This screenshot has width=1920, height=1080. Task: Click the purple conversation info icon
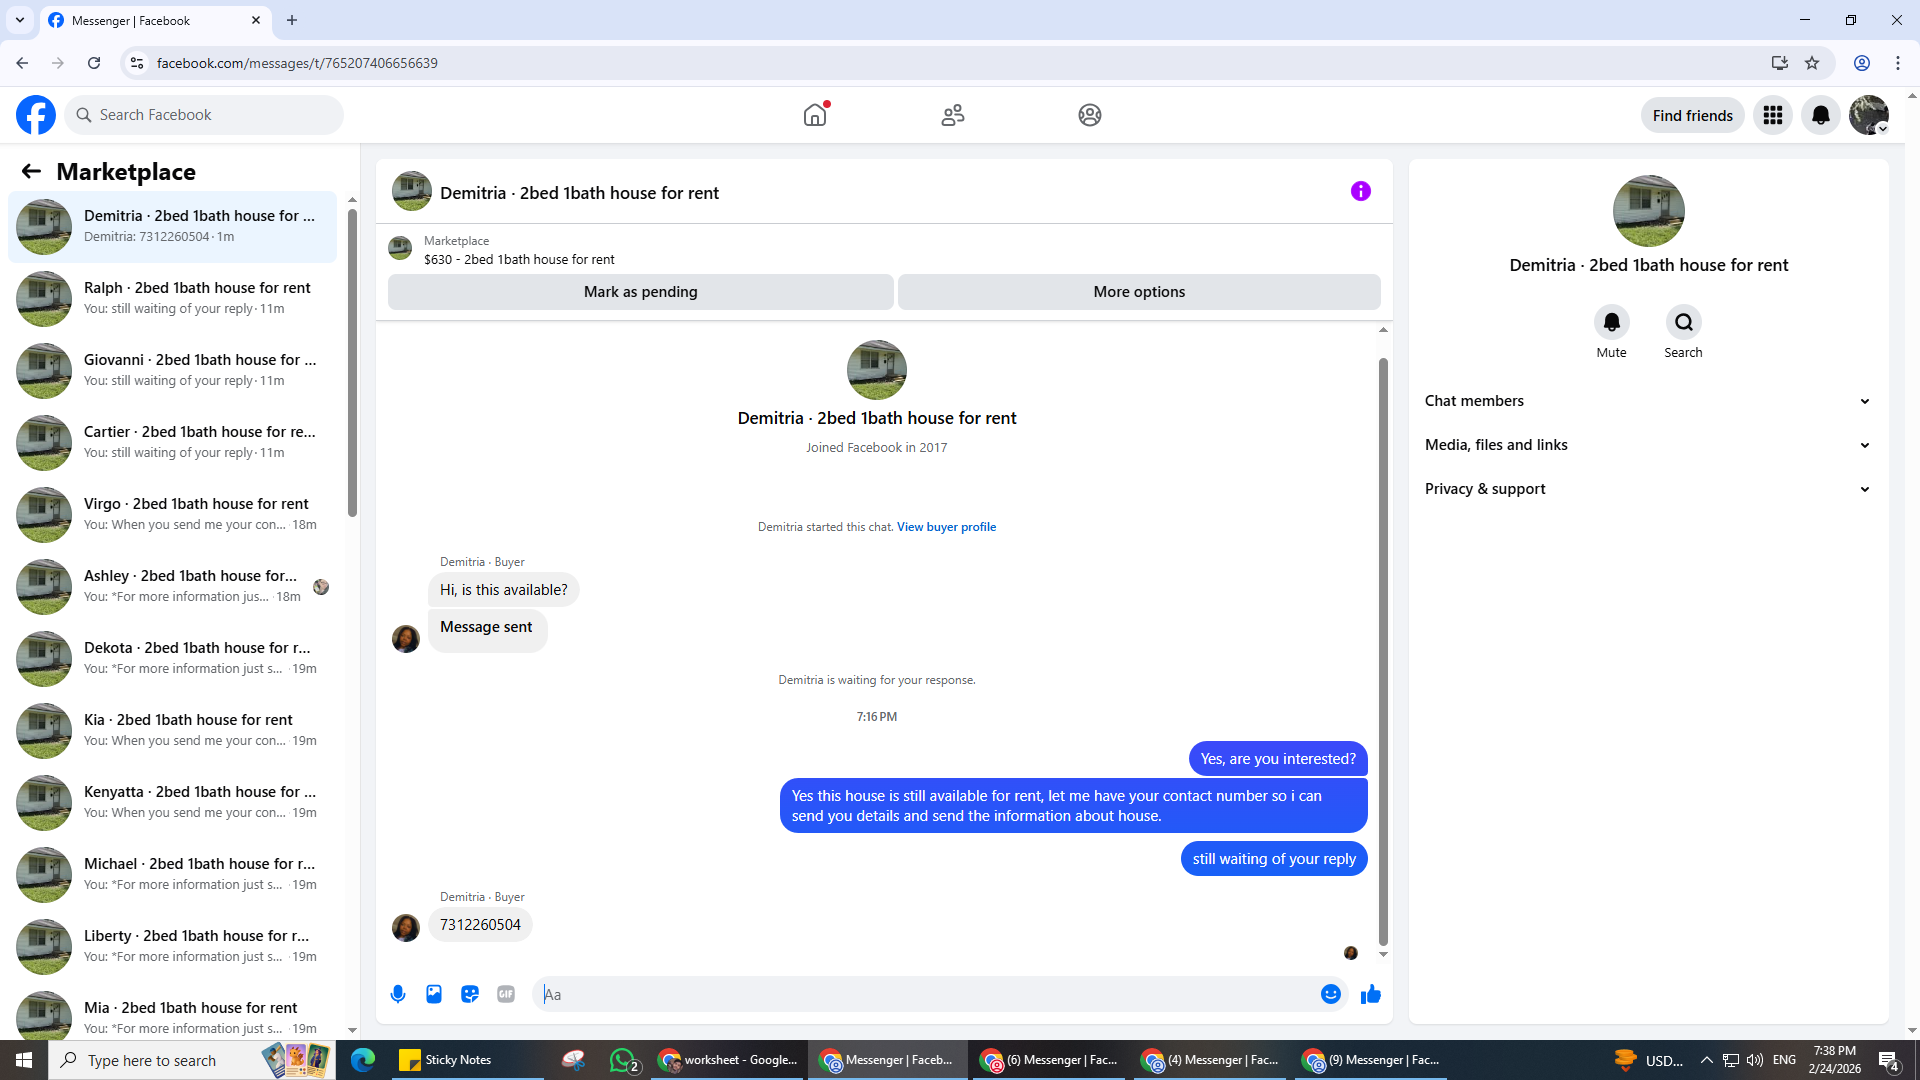tap(1360, 191)
